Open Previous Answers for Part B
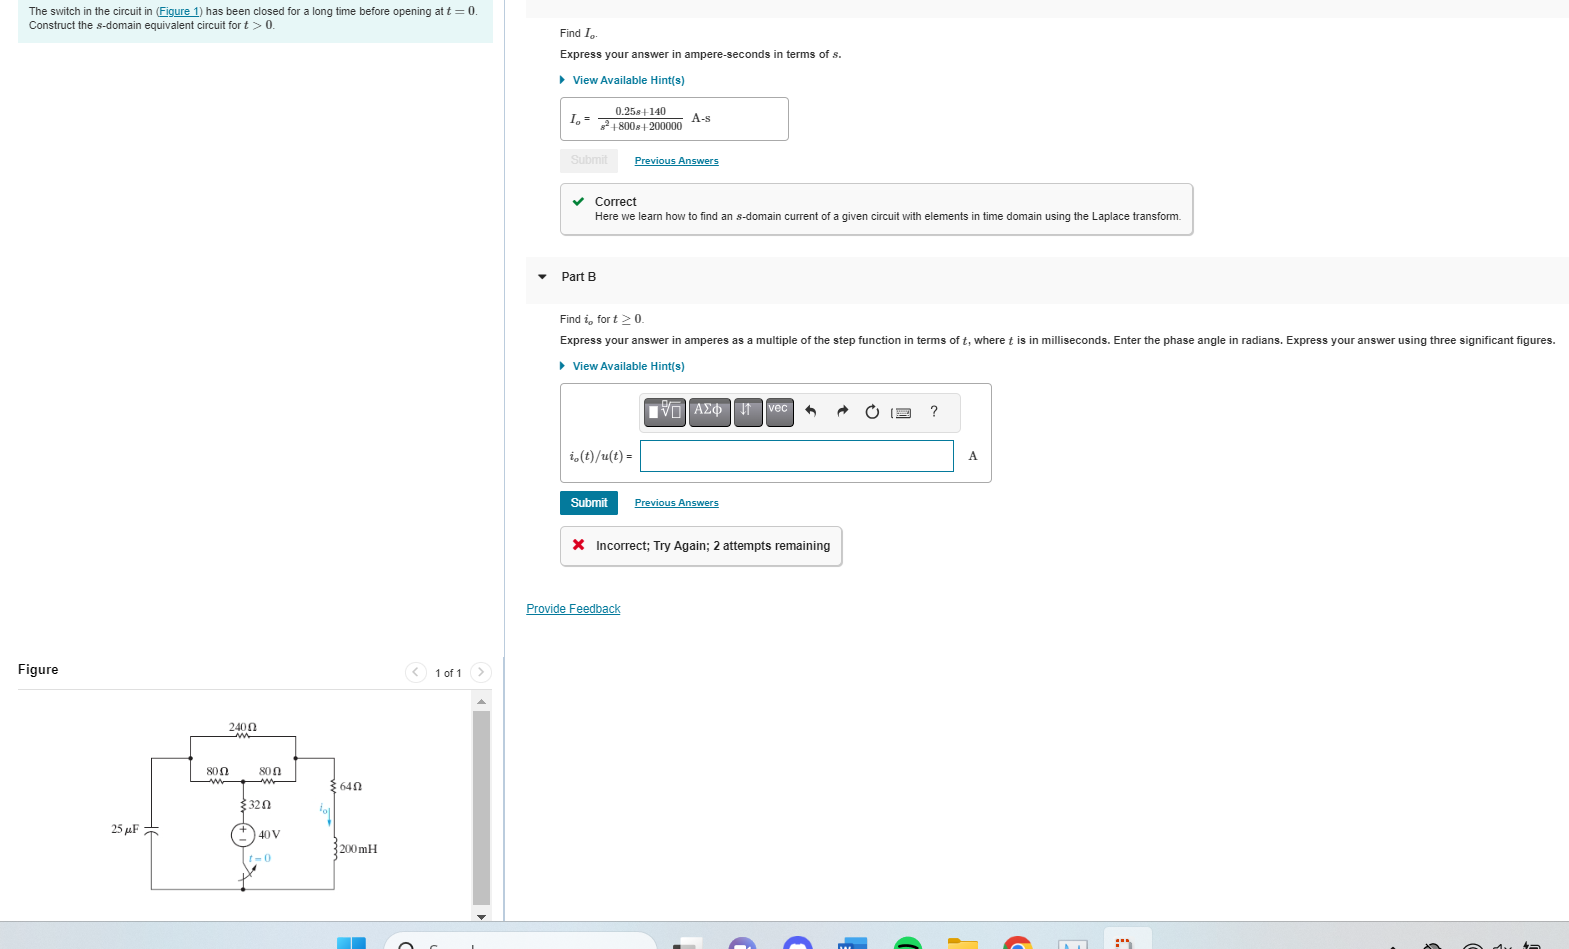The height and width of the screenshot is (949, 1569). [676, 503]
